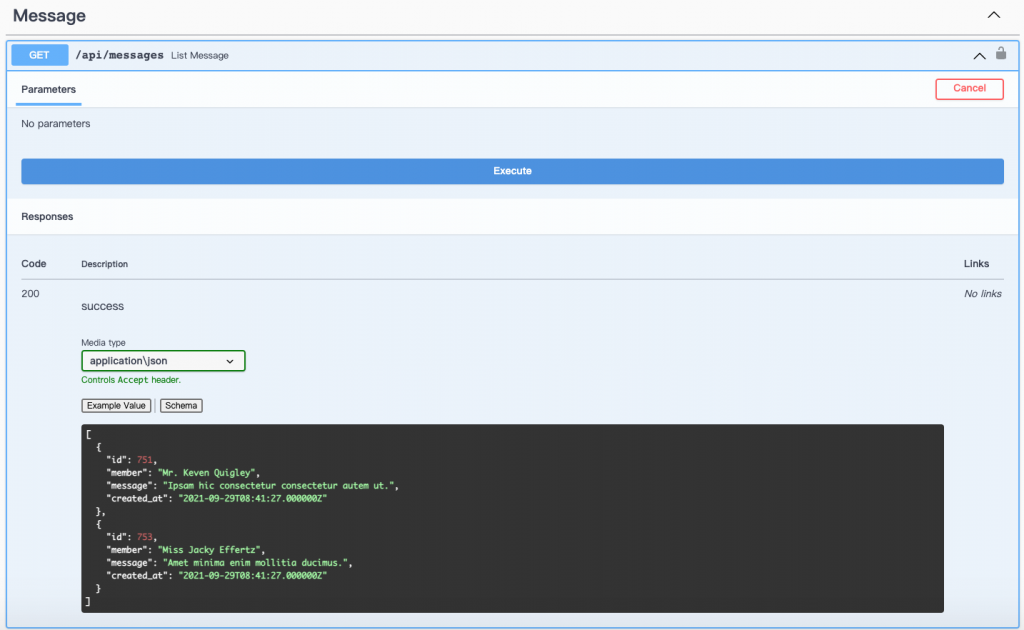Click the message Amet minima enim text

(x=255, y=563)
